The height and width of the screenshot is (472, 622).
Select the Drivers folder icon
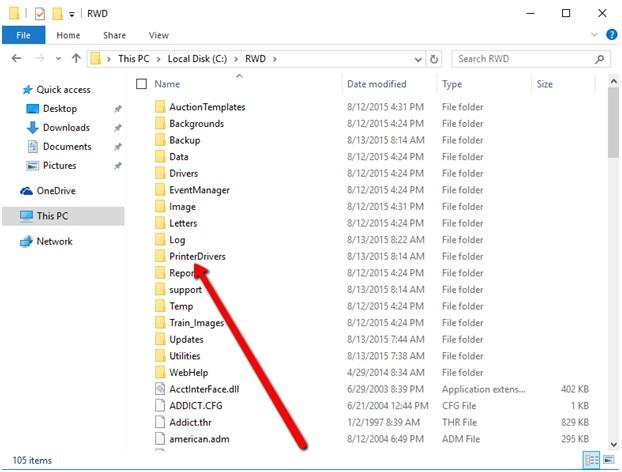coord(160,174)
